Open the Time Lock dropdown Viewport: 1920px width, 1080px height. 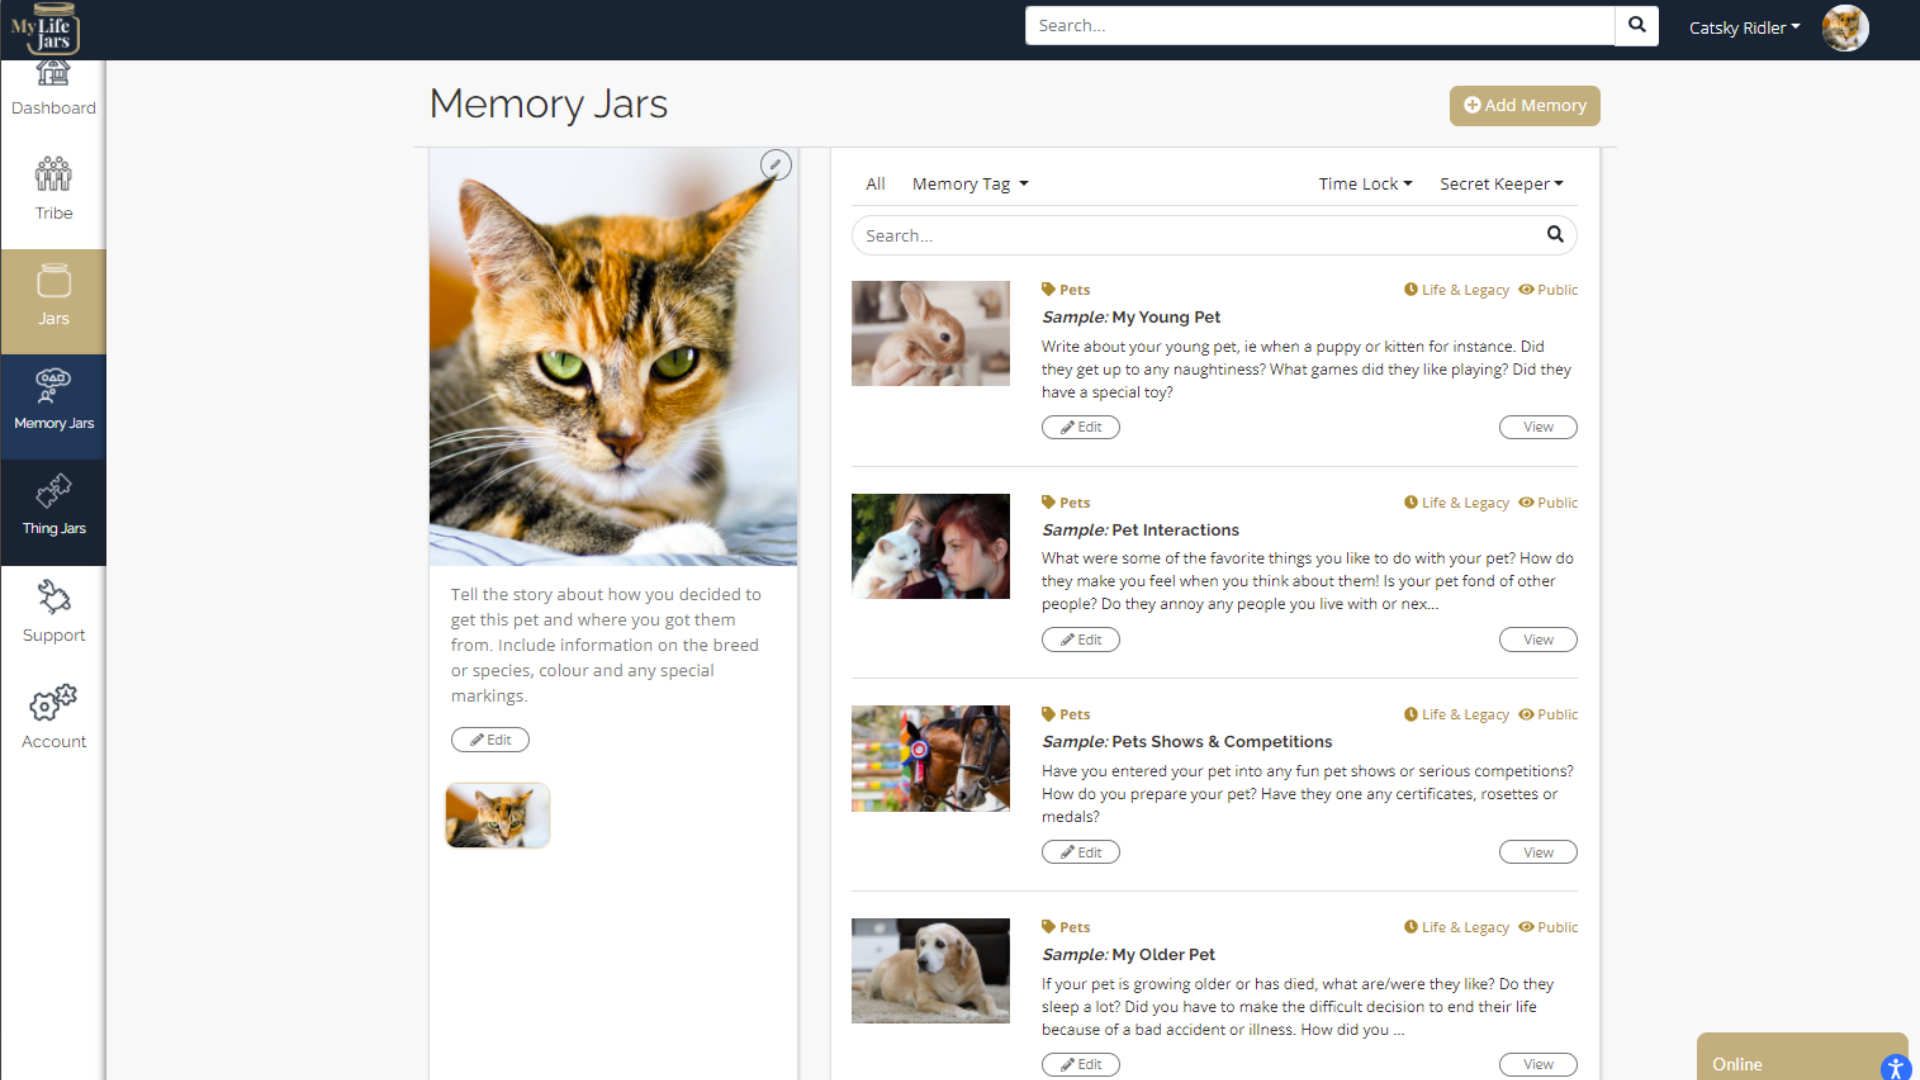1365,184
